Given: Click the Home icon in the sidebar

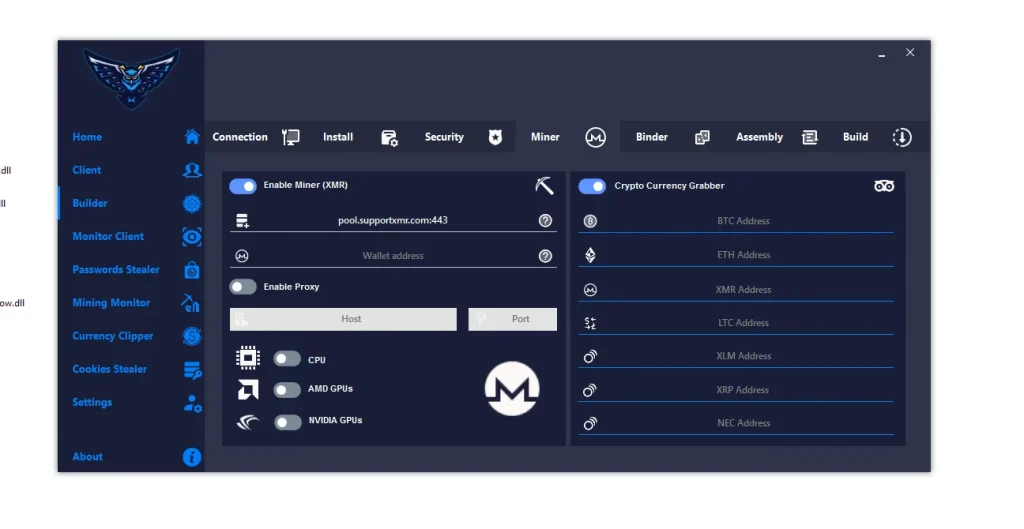Looking at the screenshot, I should [x=192, y=137].
